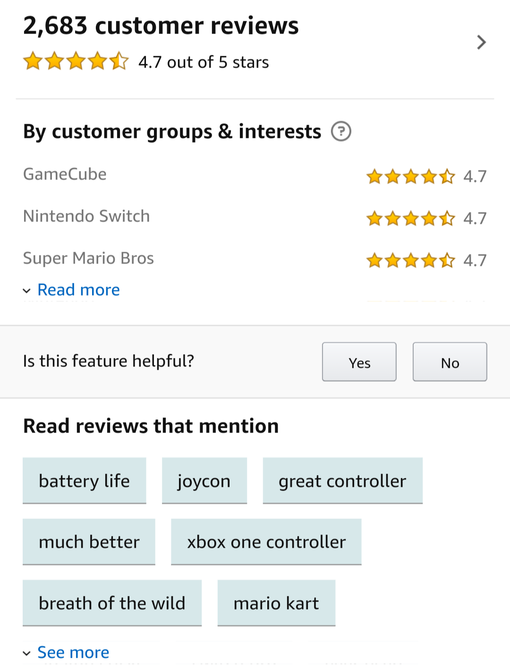The height and width of the screenshot is (670, 510).
Task: Expand Read more customer groups
Action: coord(79,290)
